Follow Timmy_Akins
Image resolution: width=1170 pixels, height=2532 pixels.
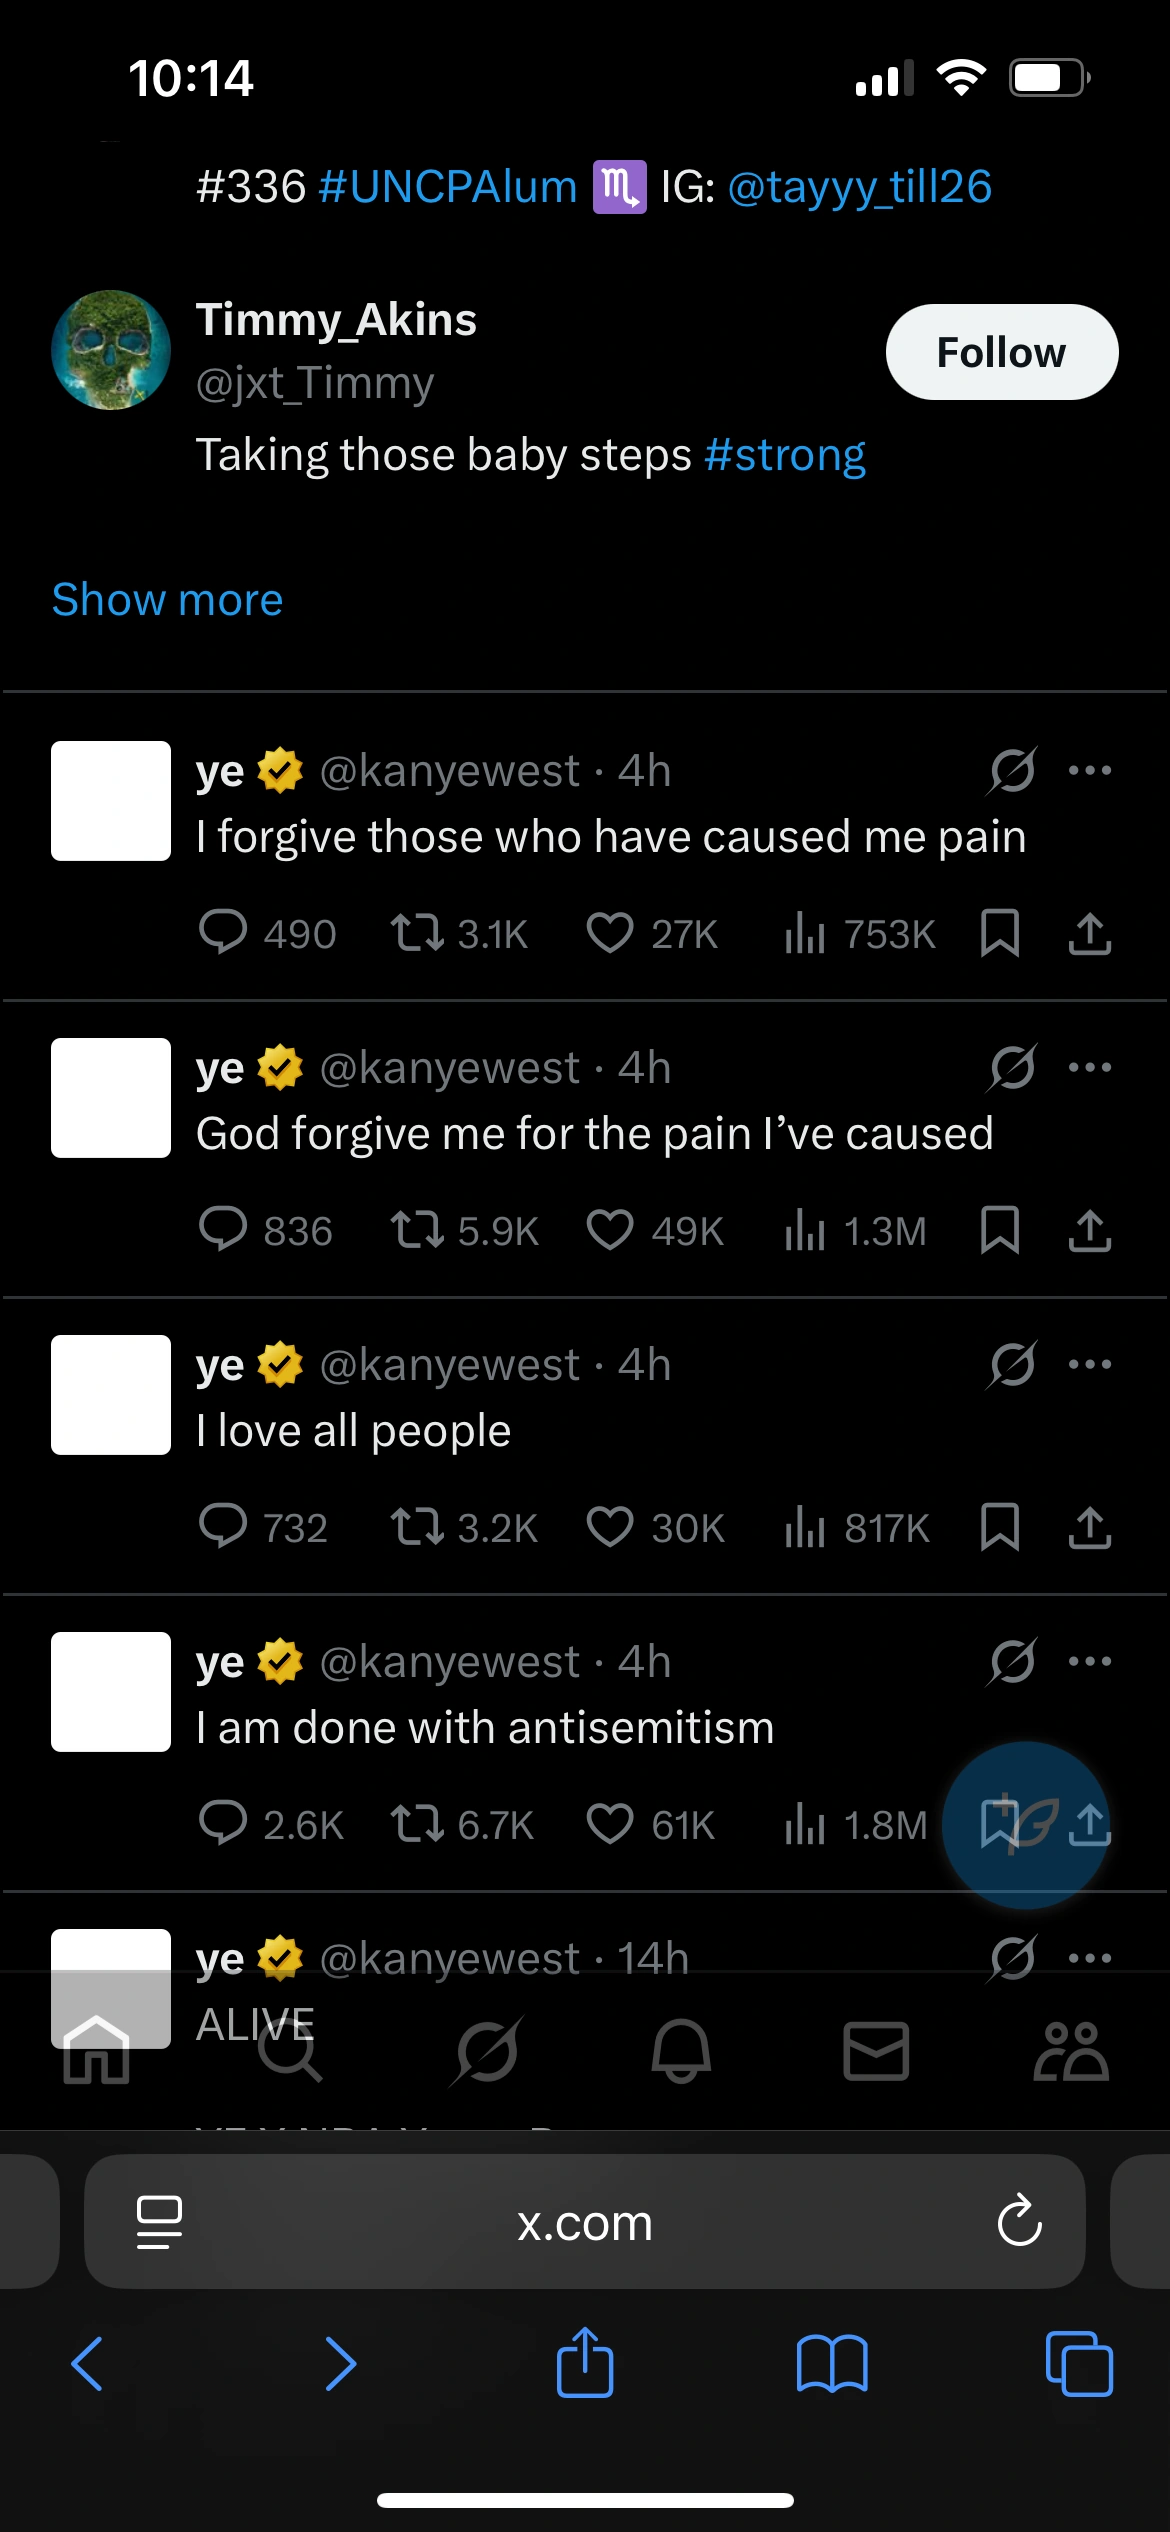pos(1001,352)
